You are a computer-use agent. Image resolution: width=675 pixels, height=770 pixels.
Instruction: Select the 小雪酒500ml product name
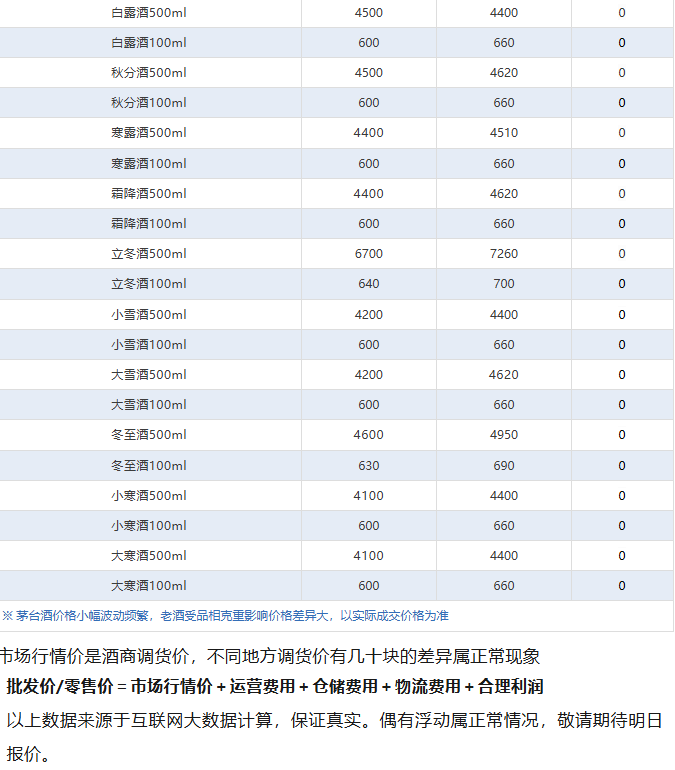point(149,314)
